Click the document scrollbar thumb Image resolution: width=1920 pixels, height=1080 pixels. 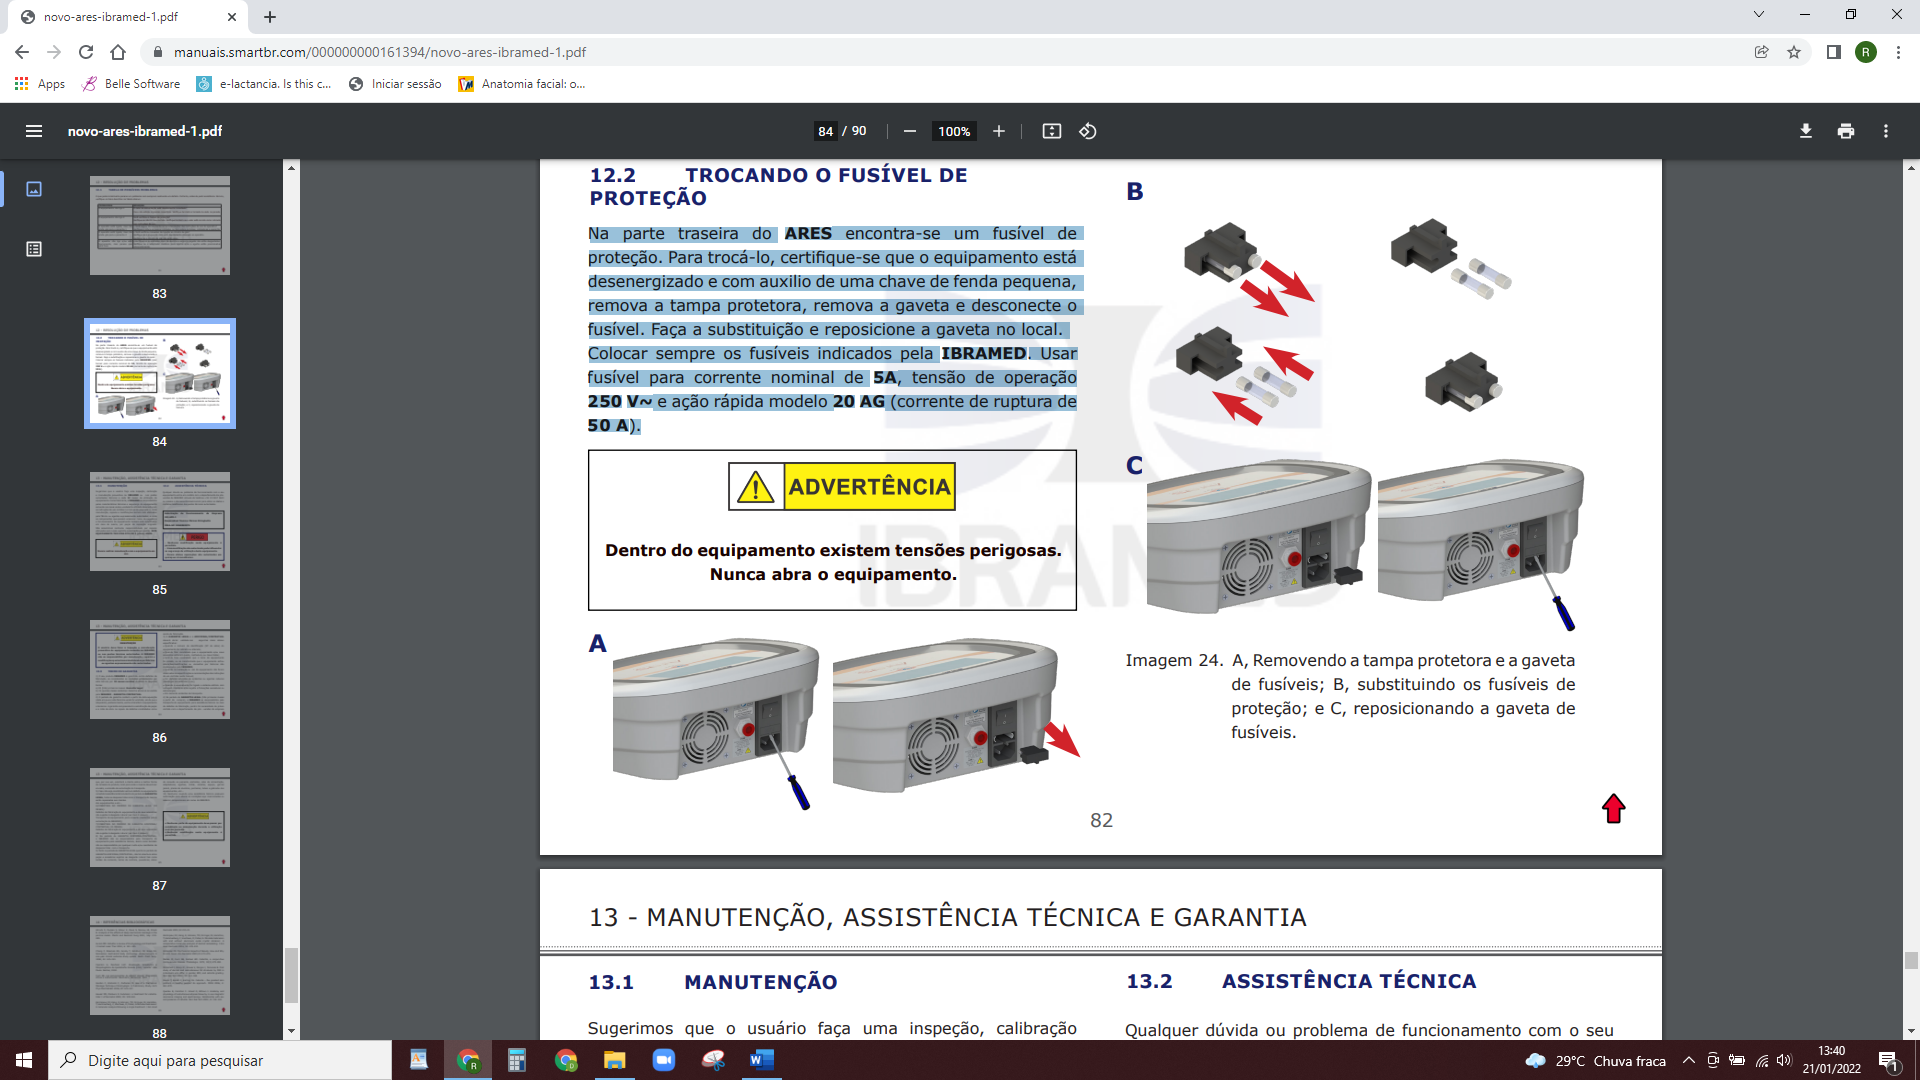(1911, 961)
